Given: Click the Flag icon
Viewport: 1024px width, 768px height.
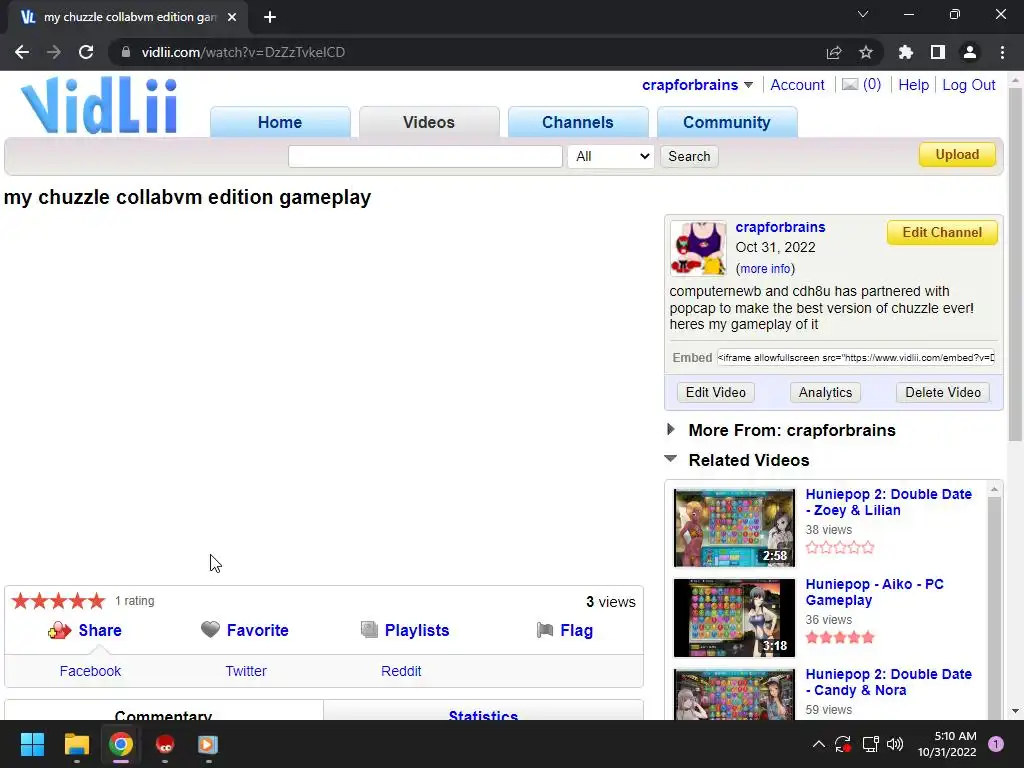Looking at the screenshot, I should pos(545,630).
